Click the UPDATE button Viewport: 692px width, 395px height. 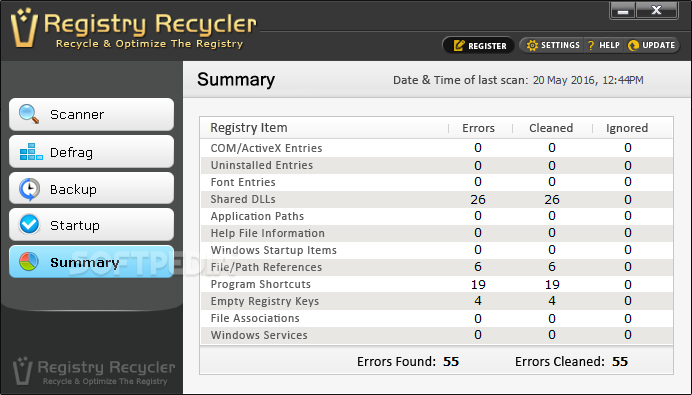click(652, 45)
